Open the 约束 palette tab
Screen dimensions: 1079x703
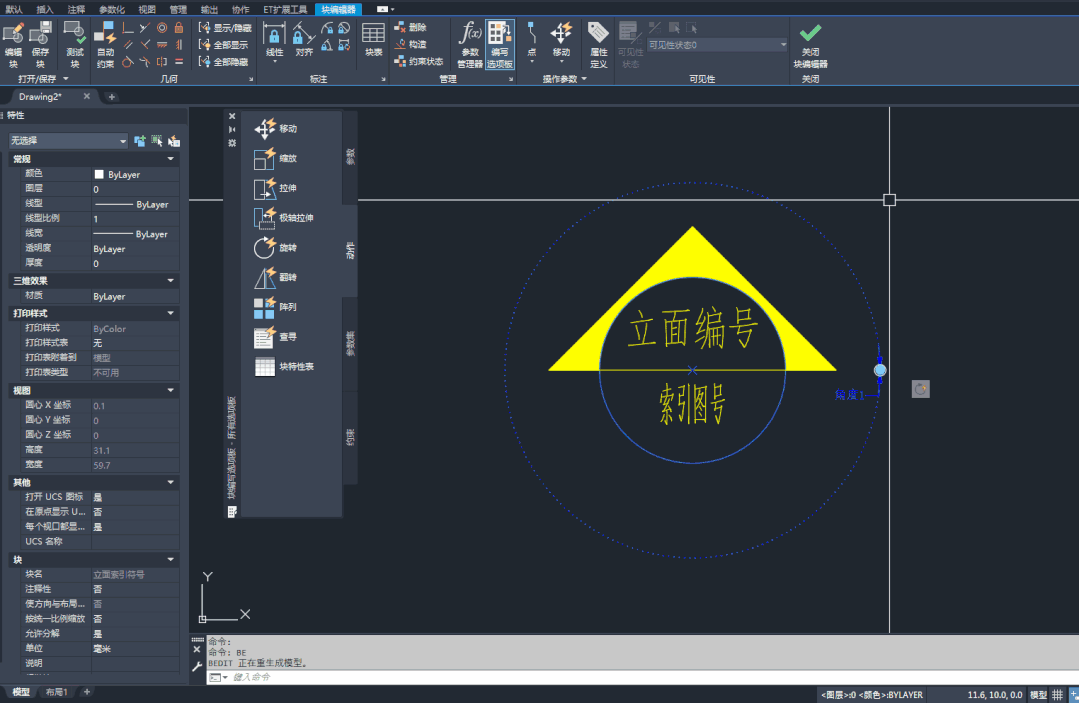350,437
